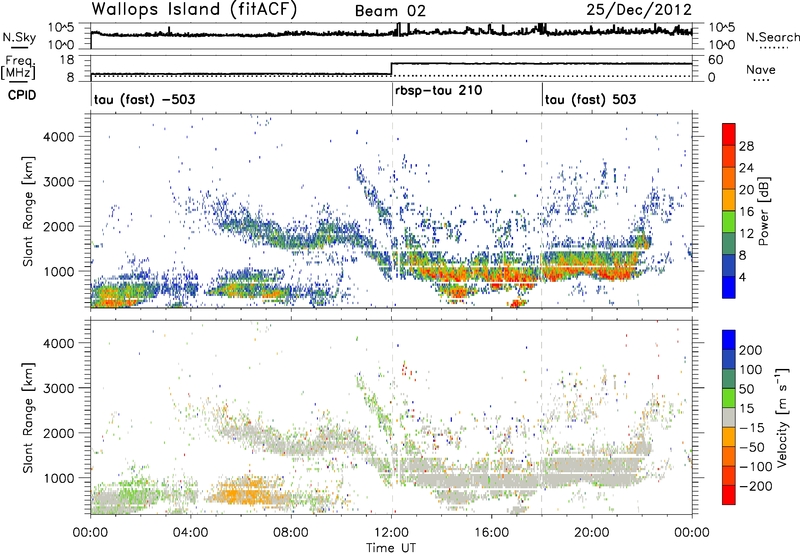Click the 'Beam 02' label

pos(390,11)
